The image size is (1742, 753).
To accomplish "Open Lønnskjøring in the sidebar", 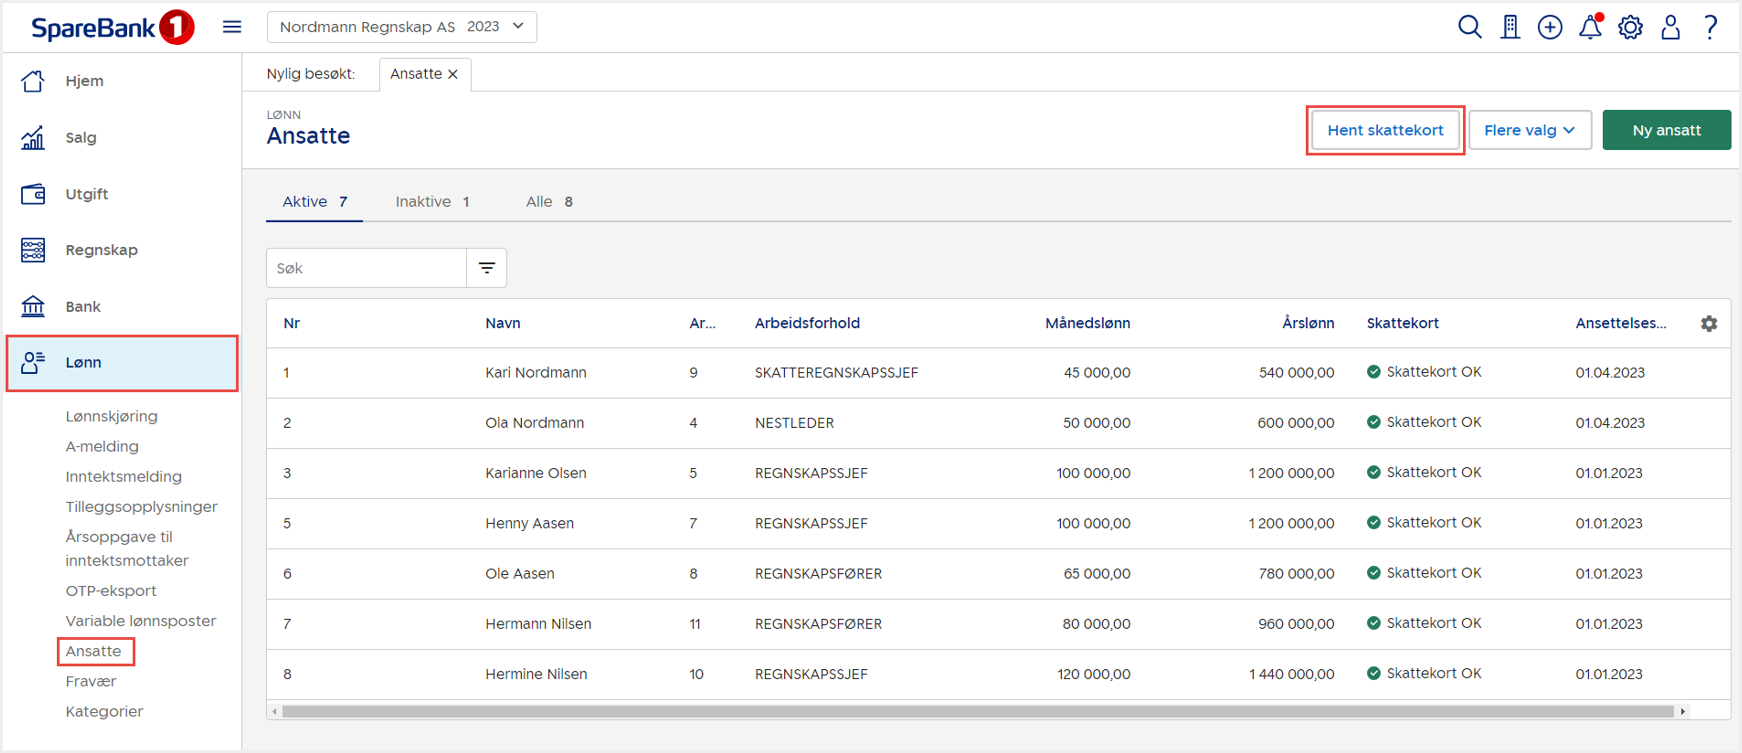I will [112, 416].
